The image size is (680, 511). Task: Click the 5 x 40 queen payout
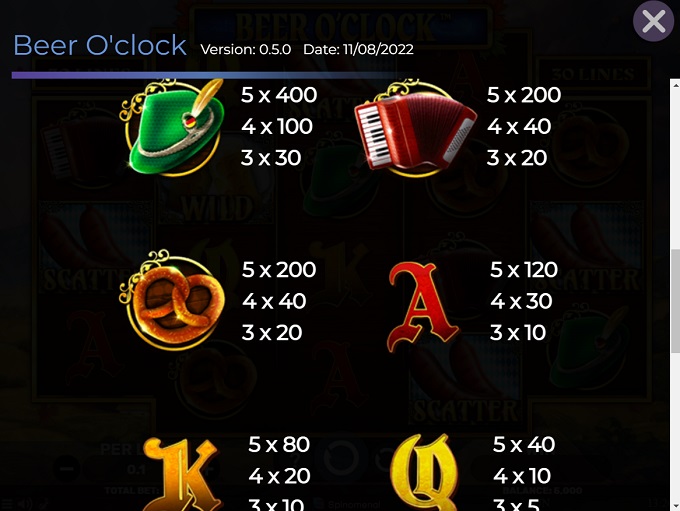524,445
